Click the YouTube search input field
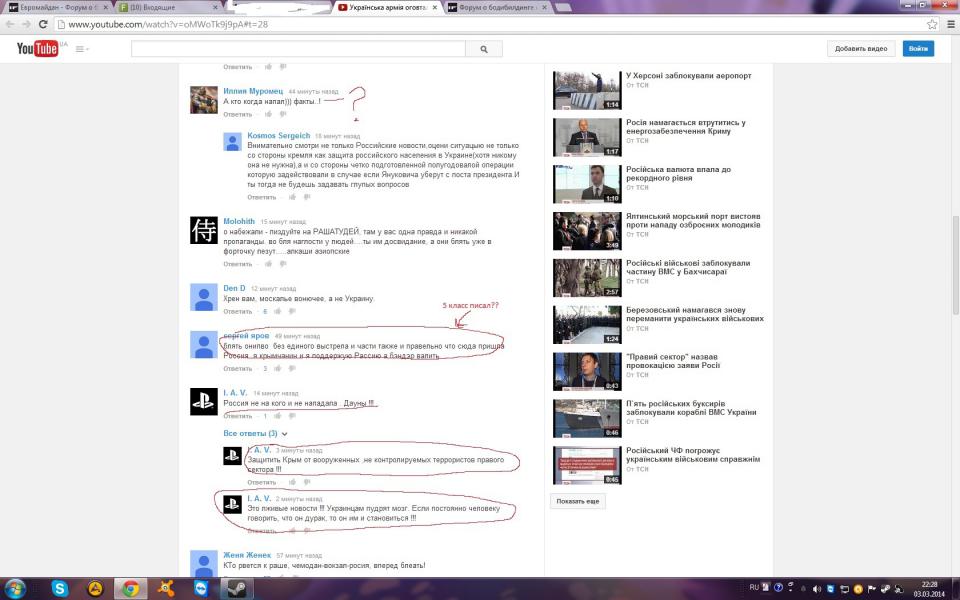The image size is (960, 600). coord(298,49)
